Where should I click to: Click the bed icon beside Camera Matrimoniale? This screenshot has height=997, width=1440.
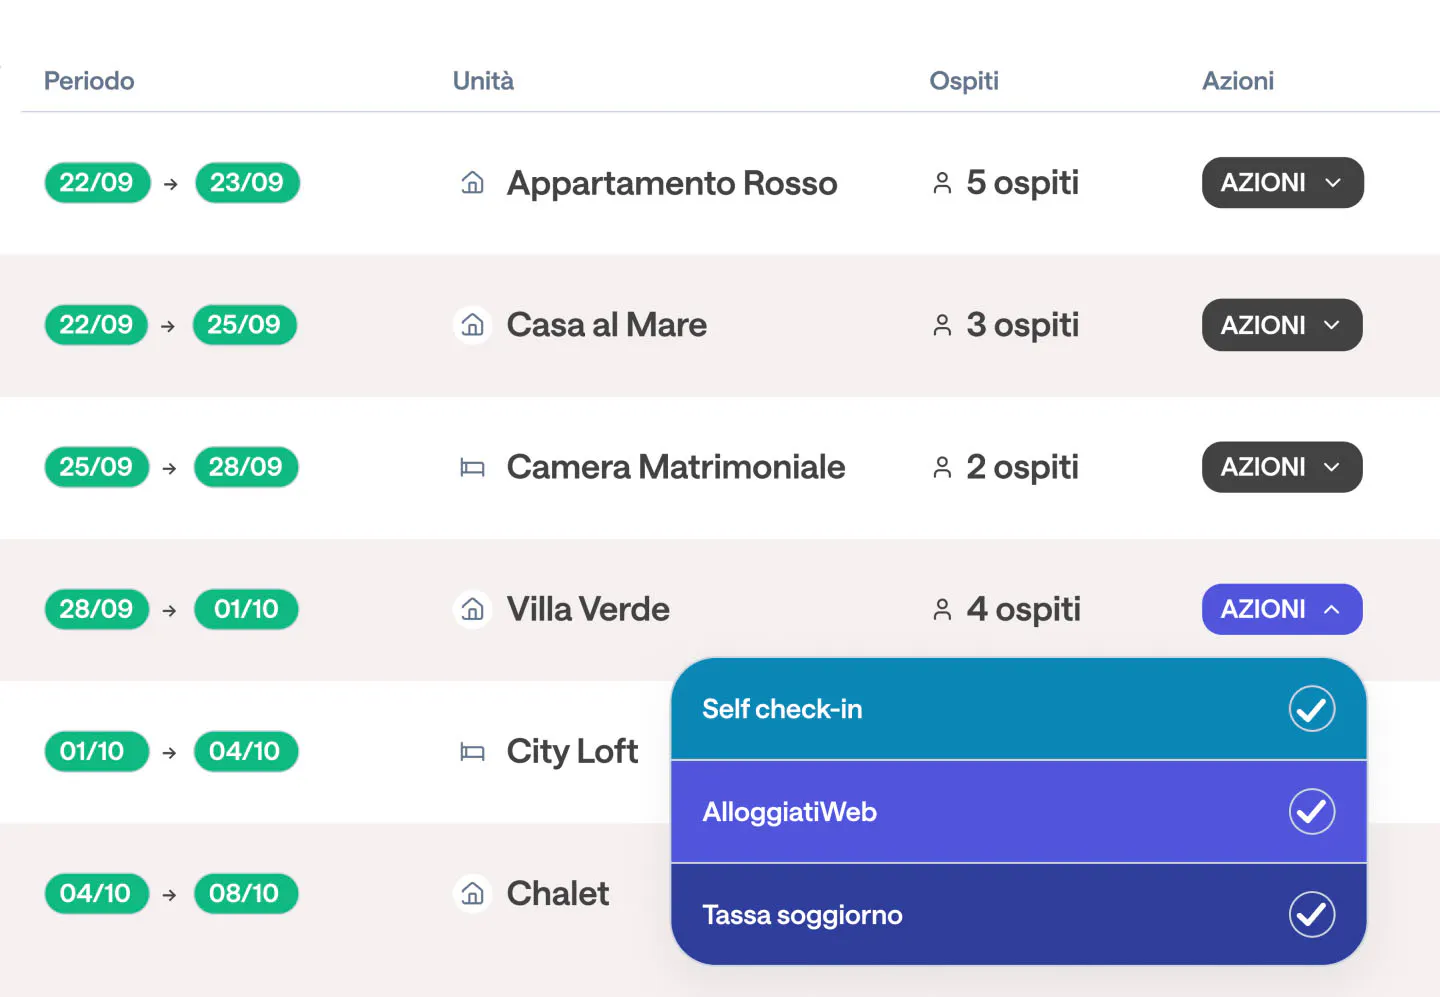(472, 467)
